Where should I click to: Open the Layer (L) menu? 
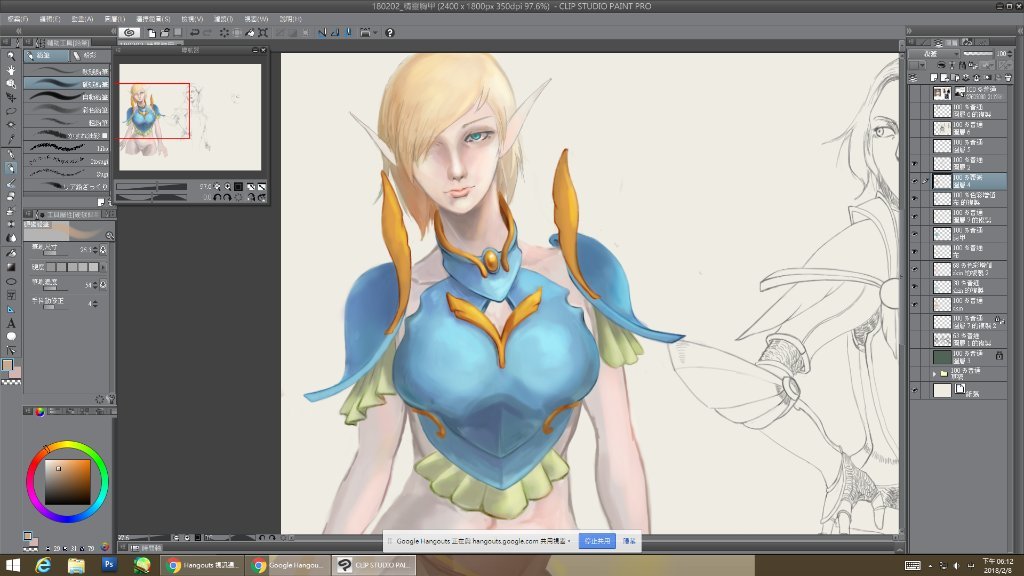click(x=114, y=19)
